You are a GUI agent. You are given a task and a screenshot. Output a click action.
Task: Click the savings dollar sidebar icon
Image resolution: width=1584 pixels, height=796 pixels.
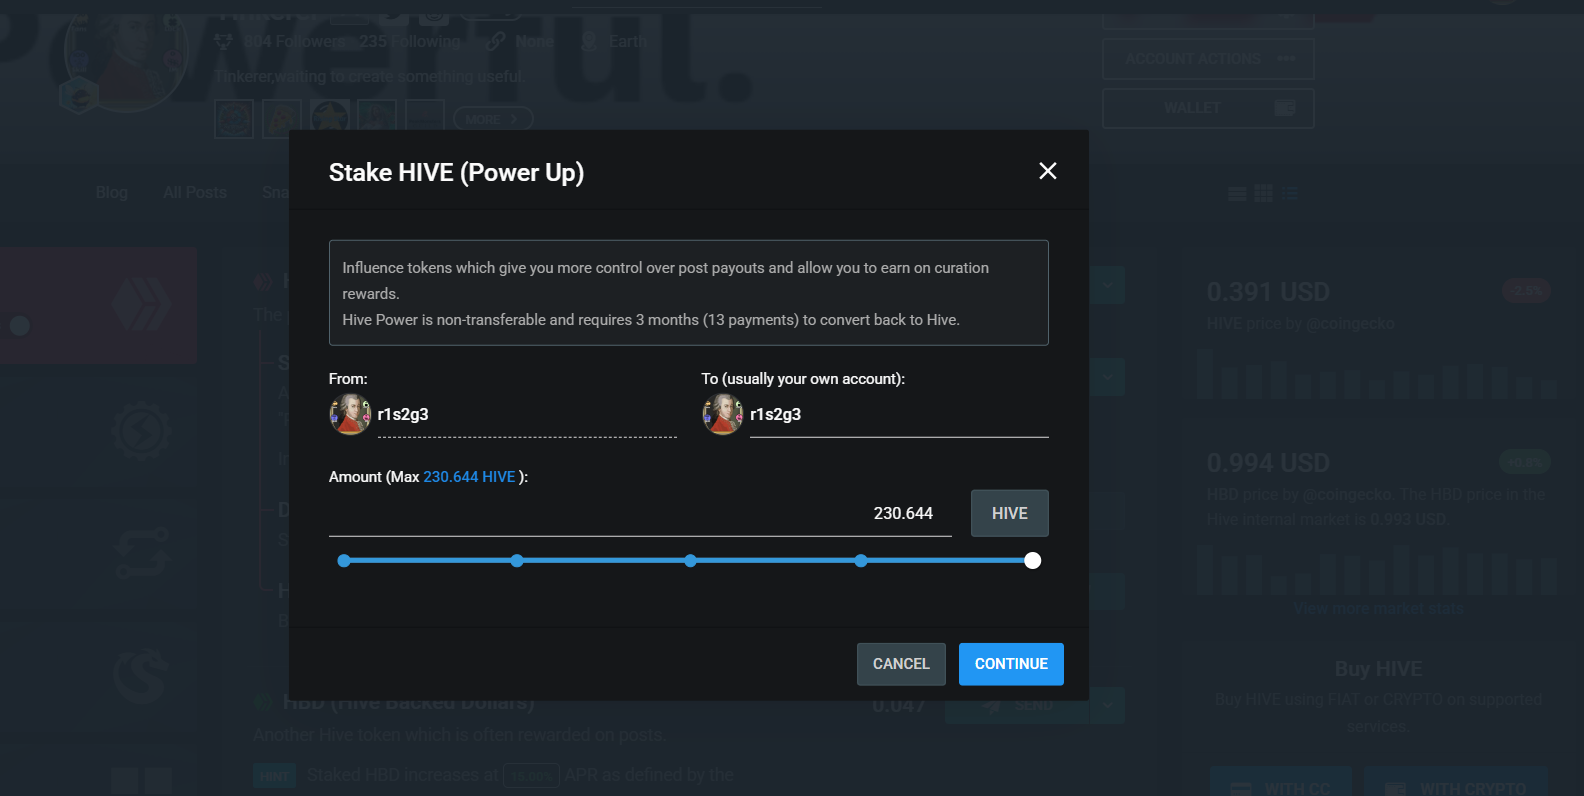[140, 676]
